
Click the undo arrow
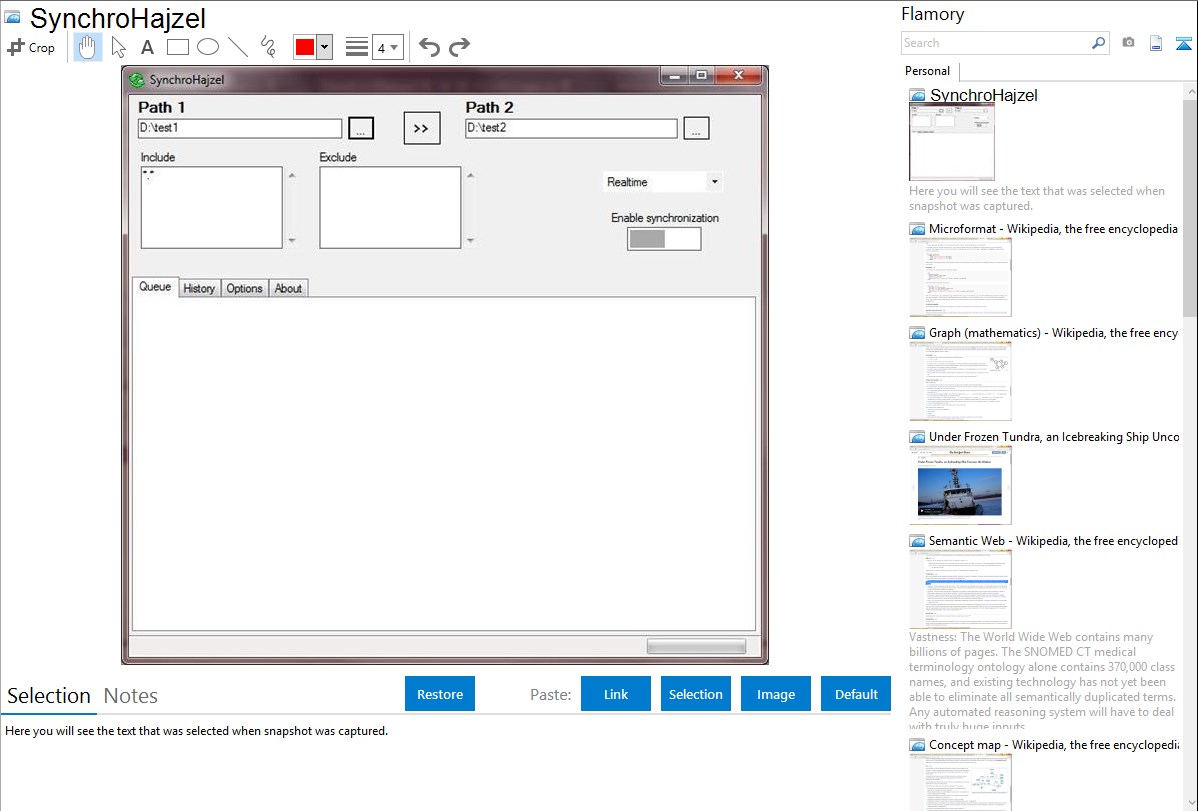[429, 47]
